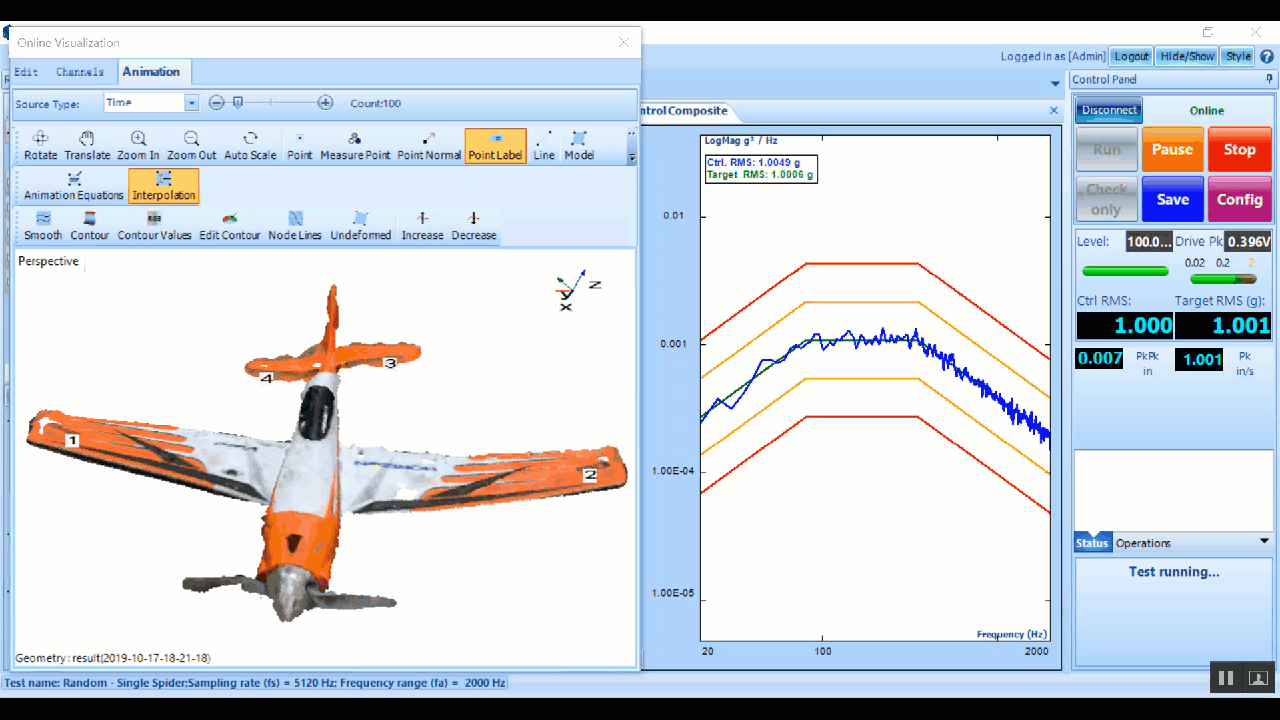This screenshot has height=720, width=1280.
Task: Toggle the Point Label display
Action: pyautogui.click(x=495, y=145)
